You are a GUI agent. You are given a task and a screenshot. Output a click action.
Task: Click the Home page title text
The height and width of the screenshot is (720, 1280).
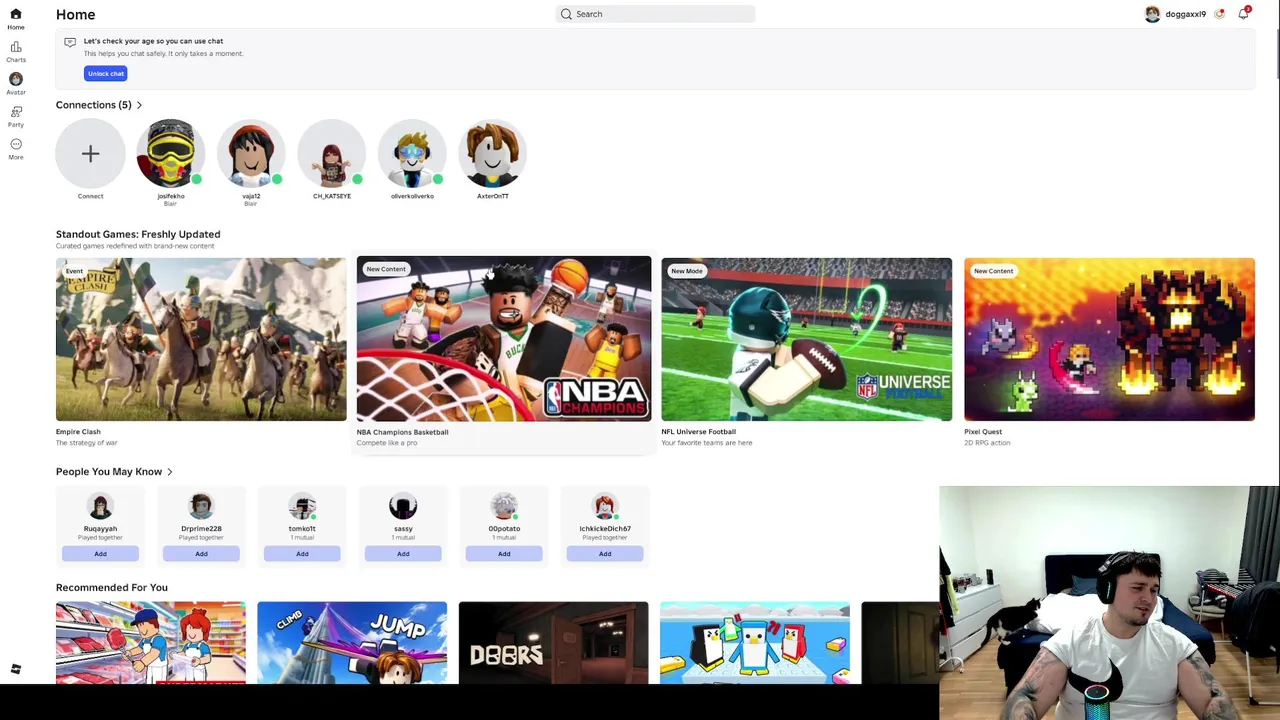point(75,14)
